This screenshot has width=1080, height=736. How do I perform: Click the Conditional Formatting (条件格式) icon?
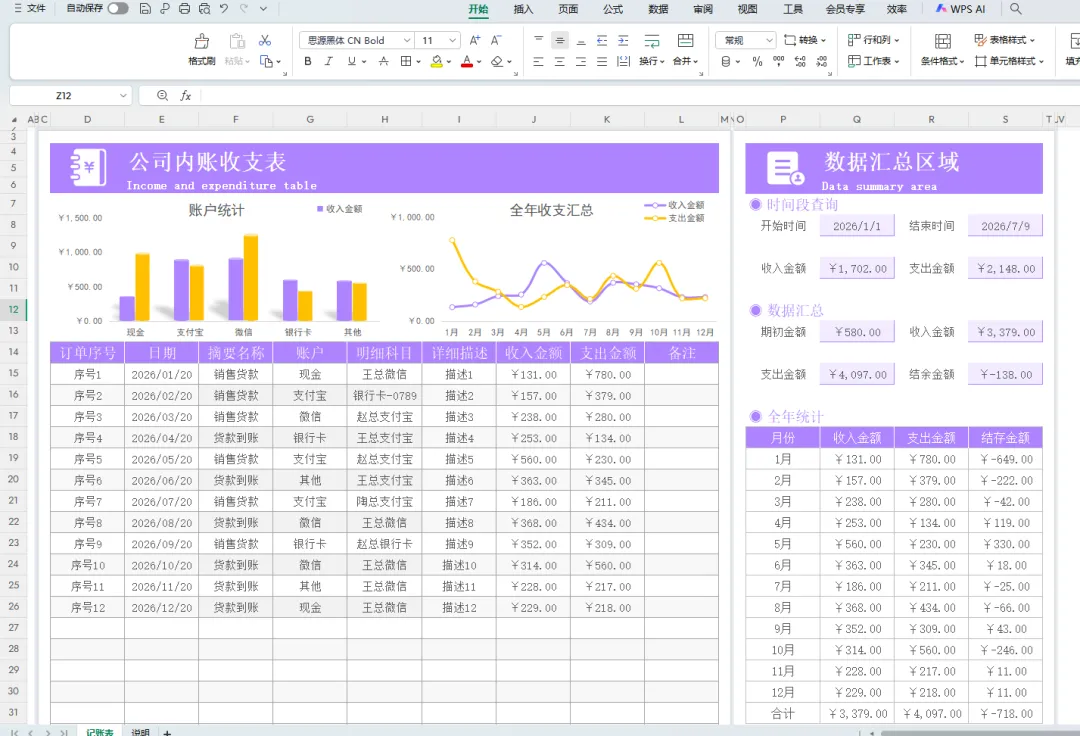(x=943, y=41)
